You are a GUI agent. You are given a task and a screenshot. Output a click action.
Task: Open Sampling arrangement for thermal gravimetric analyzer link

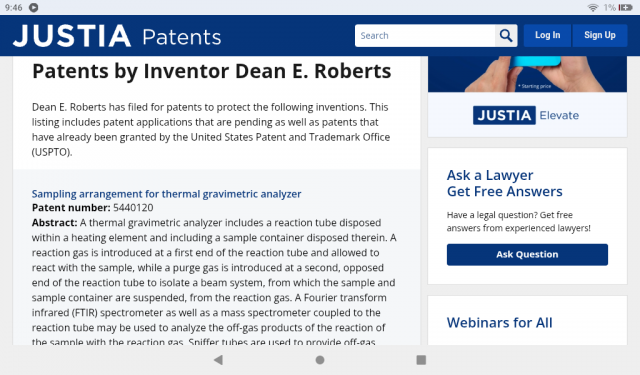tap(167, 194)
